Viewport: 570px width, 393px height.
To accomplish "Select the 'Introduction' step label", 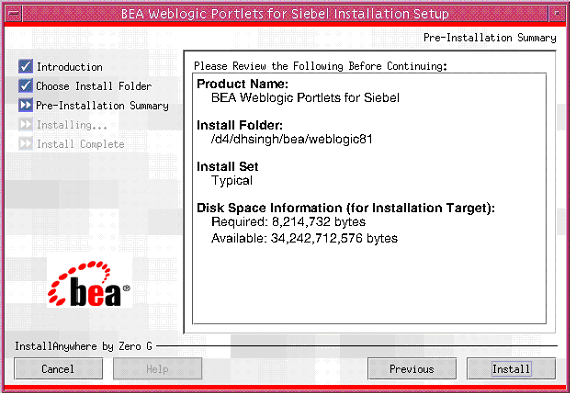I will 69,67.
